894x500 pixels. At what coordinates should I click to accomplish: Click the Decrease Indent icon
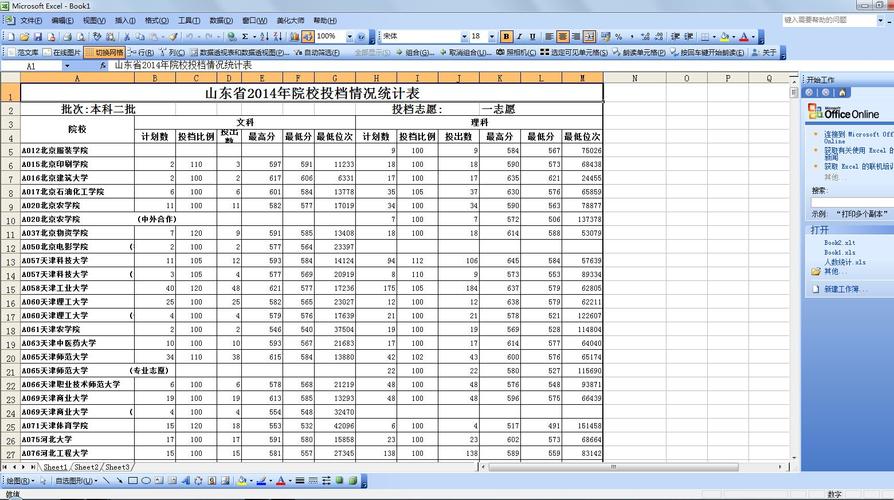(x=675, y=36)
